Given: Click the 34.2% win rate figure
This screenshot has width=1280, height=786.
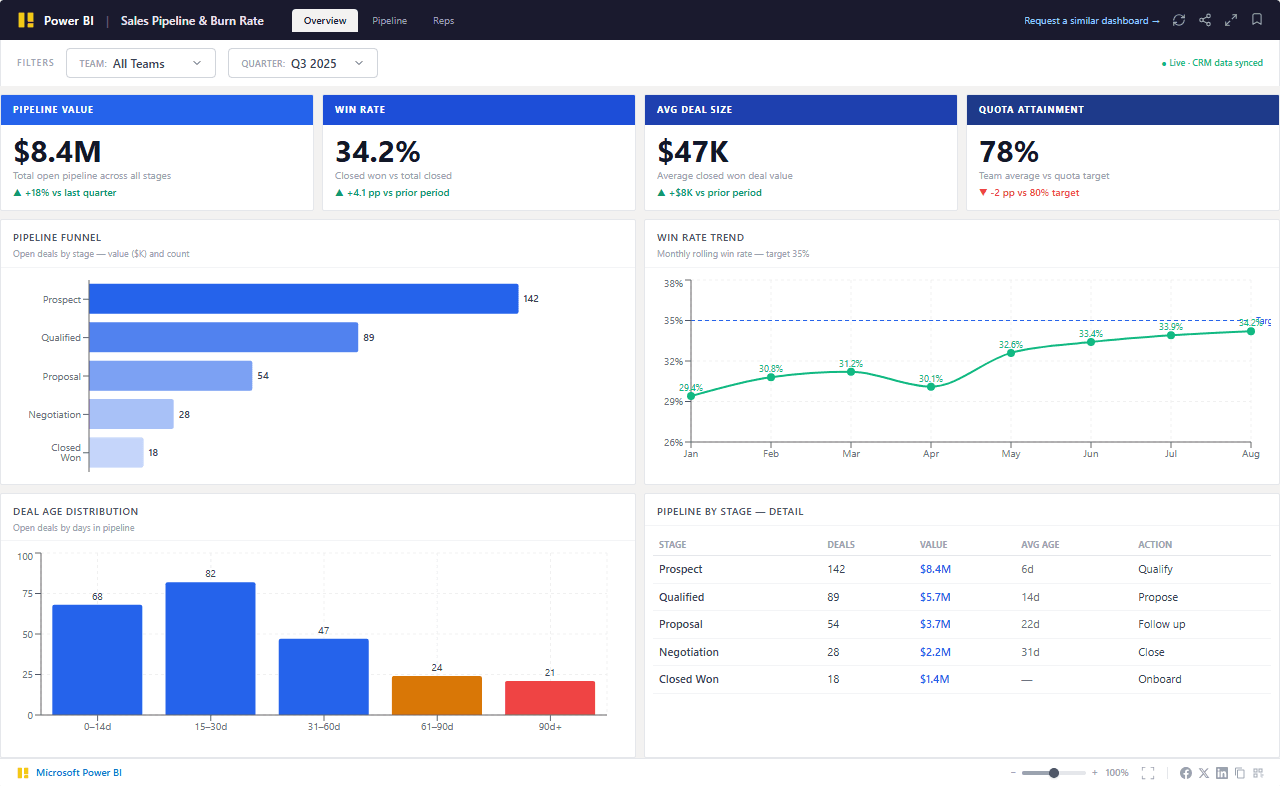Looking at the screenshot, I should 377,151.
